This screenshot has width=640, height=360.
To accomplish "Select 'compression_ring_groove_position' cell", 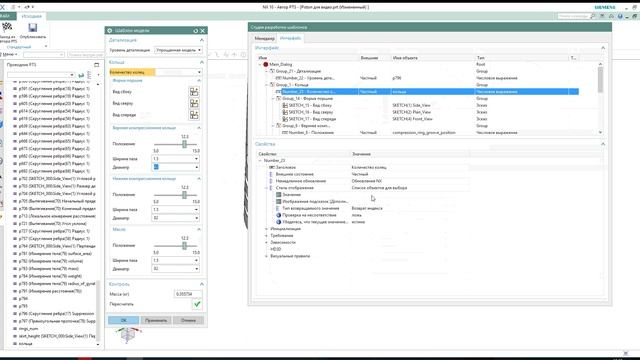I will [424, 133].
